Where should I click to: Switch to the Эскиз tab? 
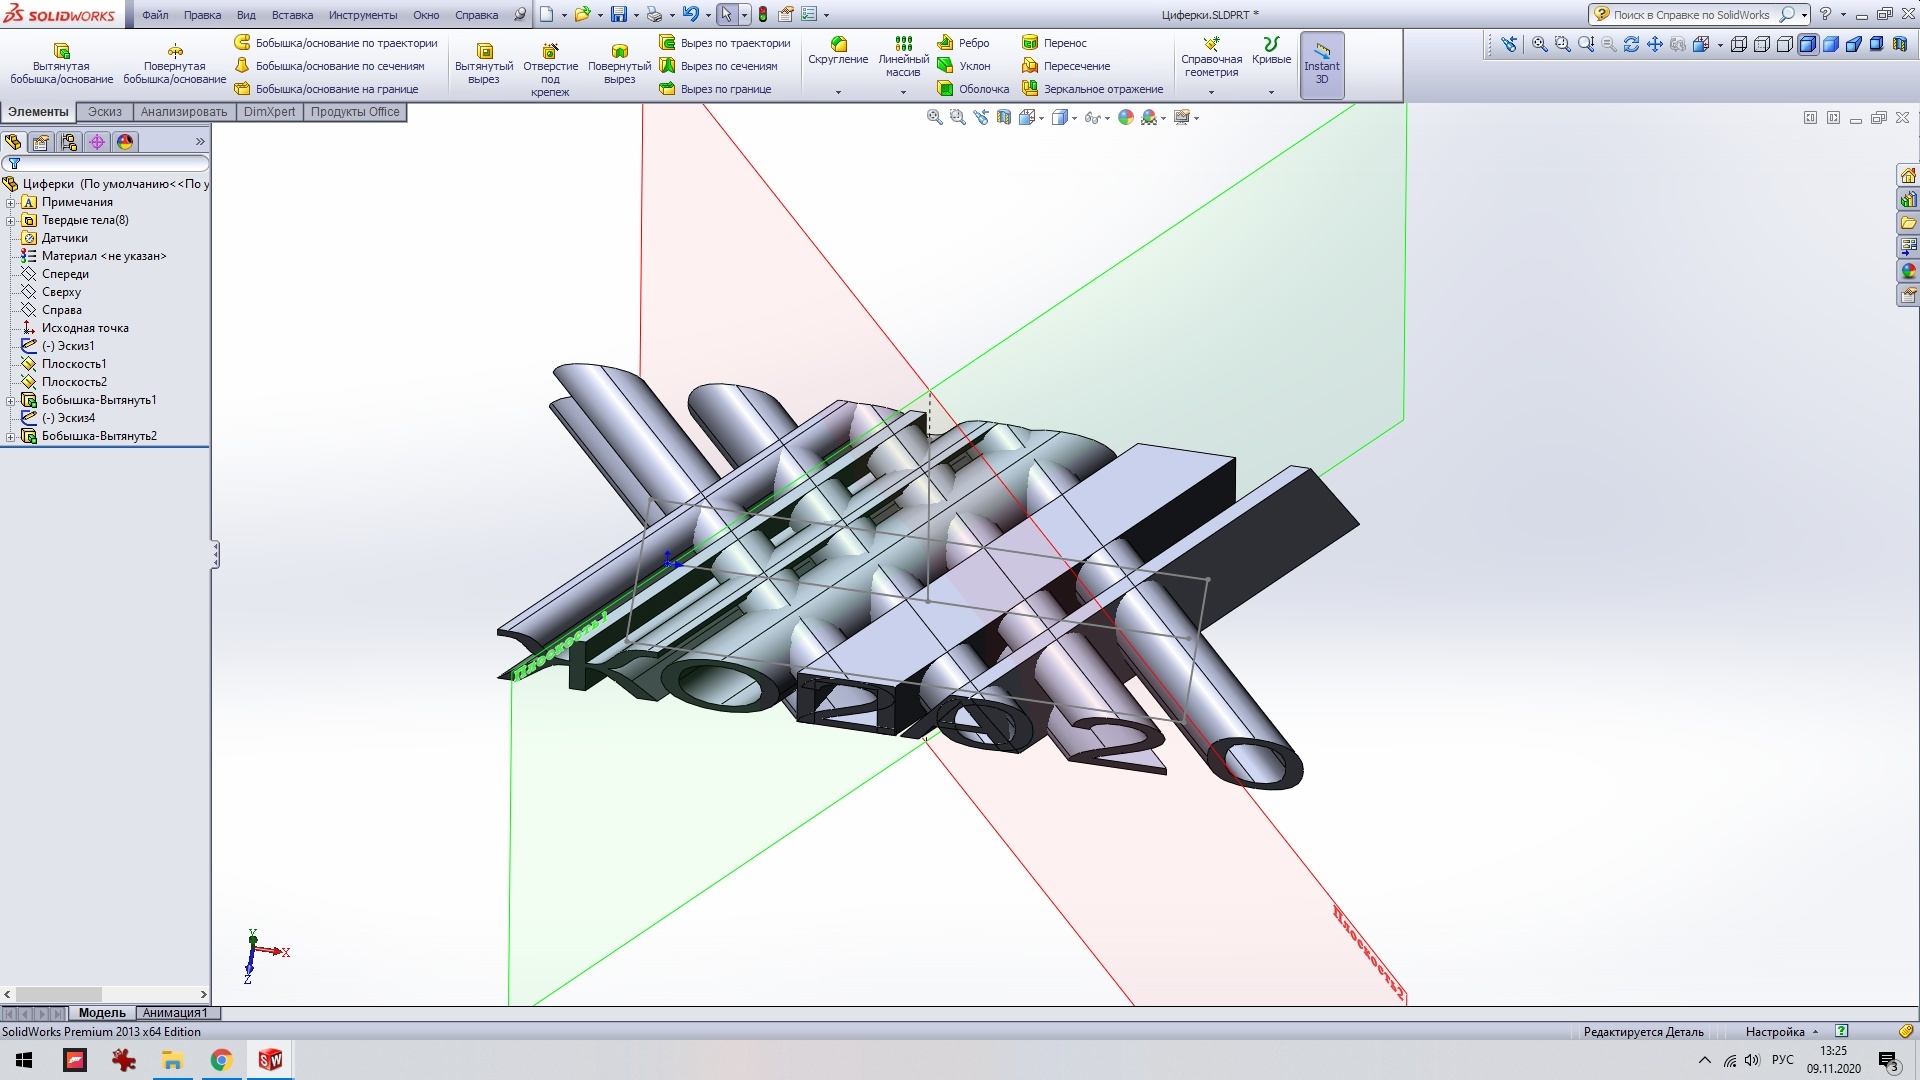[105, 112]
